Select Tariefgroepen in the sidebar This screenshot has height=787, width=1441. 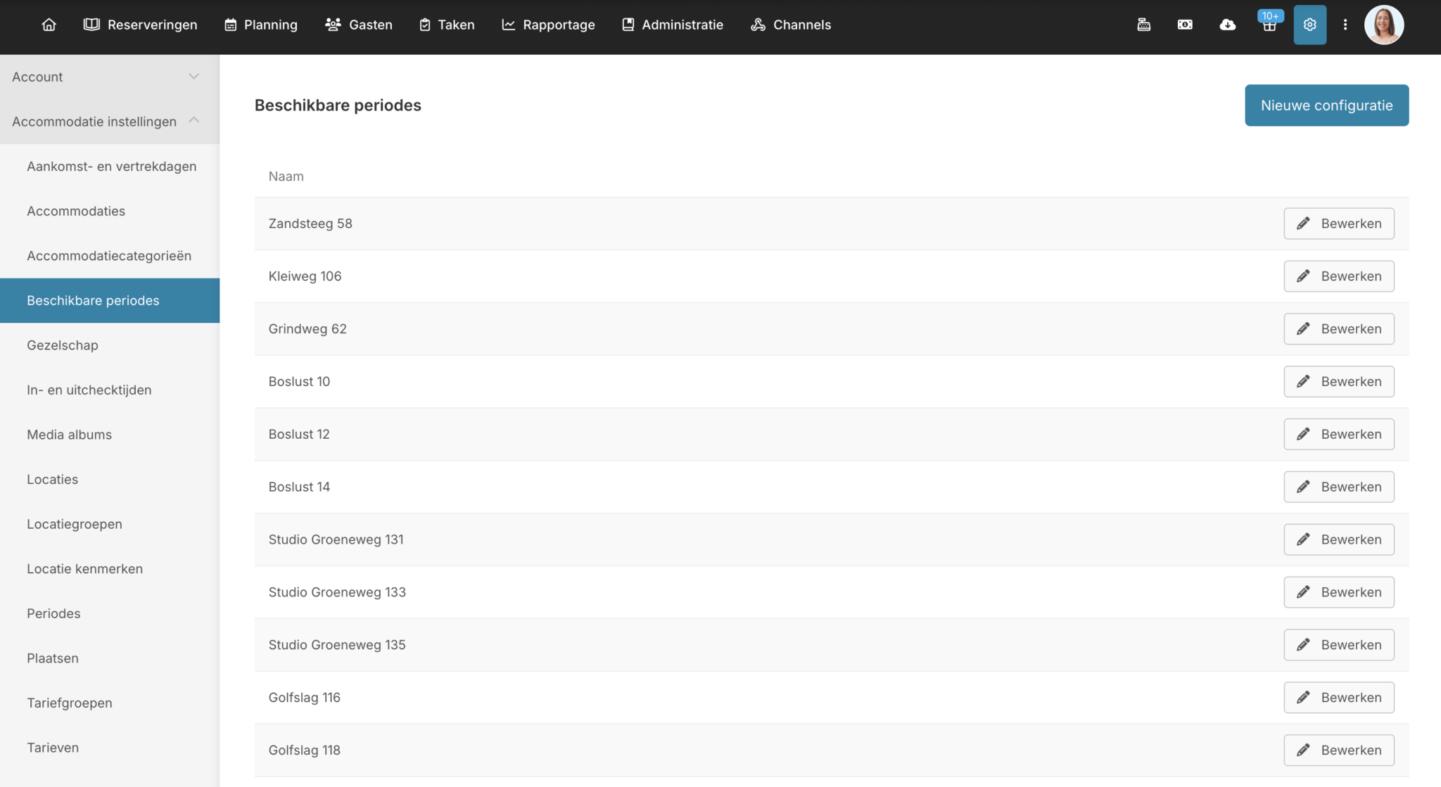click(x=70, y=703)
